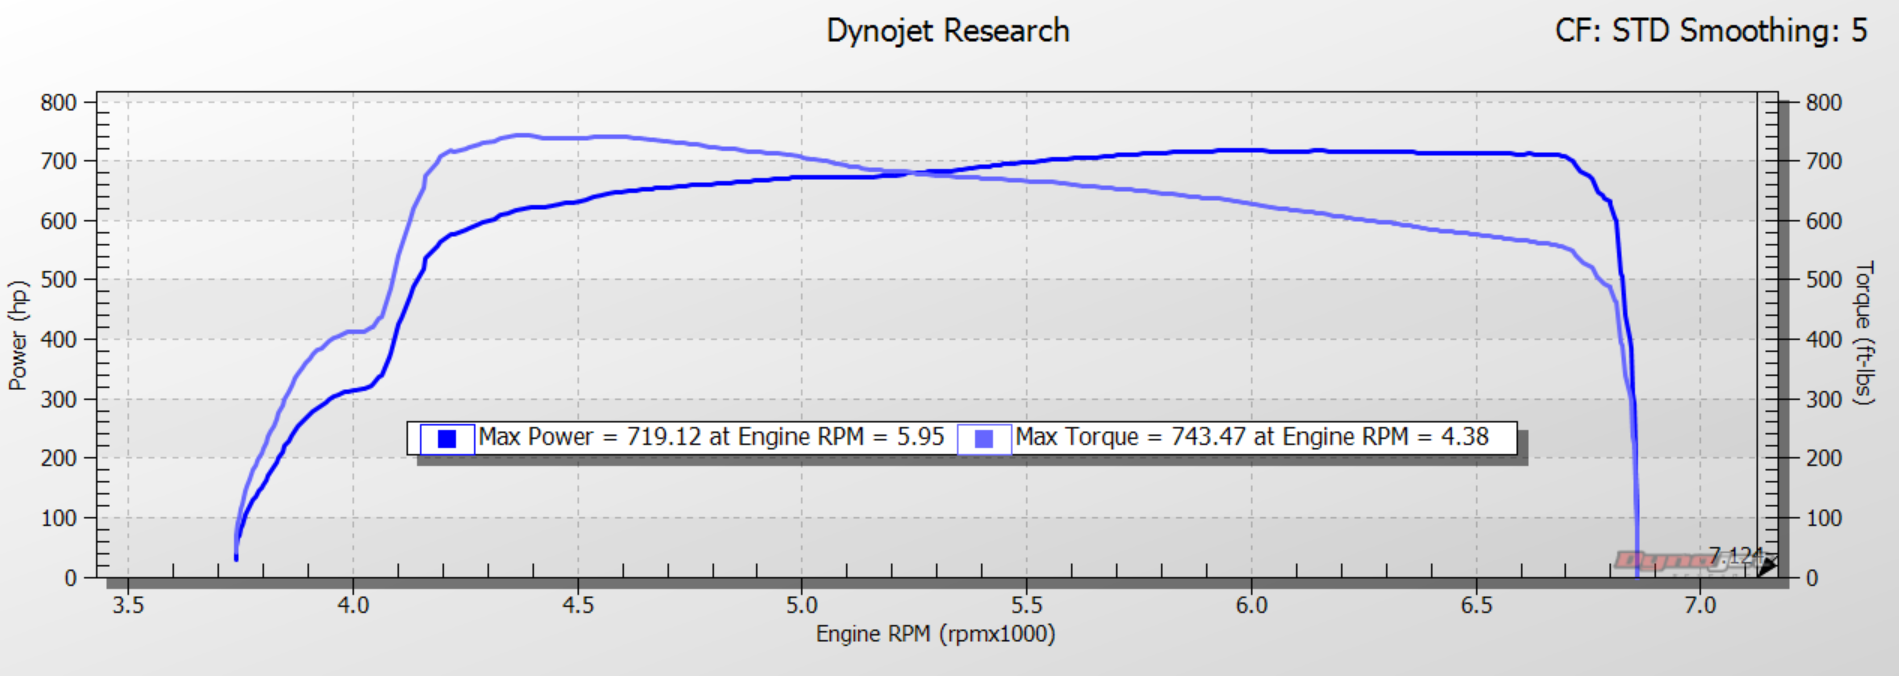This screenshot has height=676, width=1899.
Task: Click the 7.124 cursor value readout
Action: (x=1732, y=554)
